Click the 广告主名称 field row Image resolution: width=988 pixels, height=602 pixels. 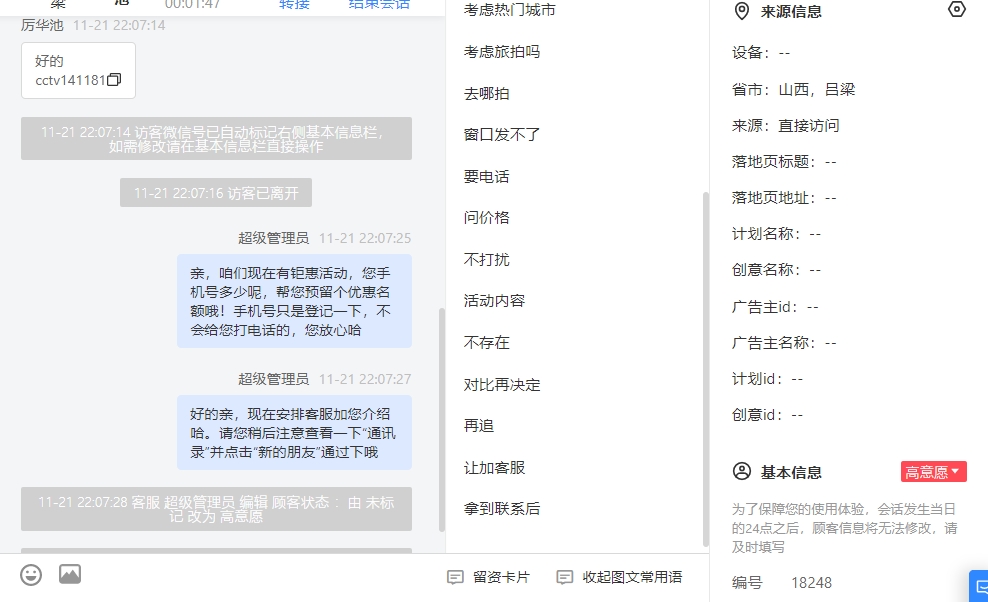click(x=784, y=343)
